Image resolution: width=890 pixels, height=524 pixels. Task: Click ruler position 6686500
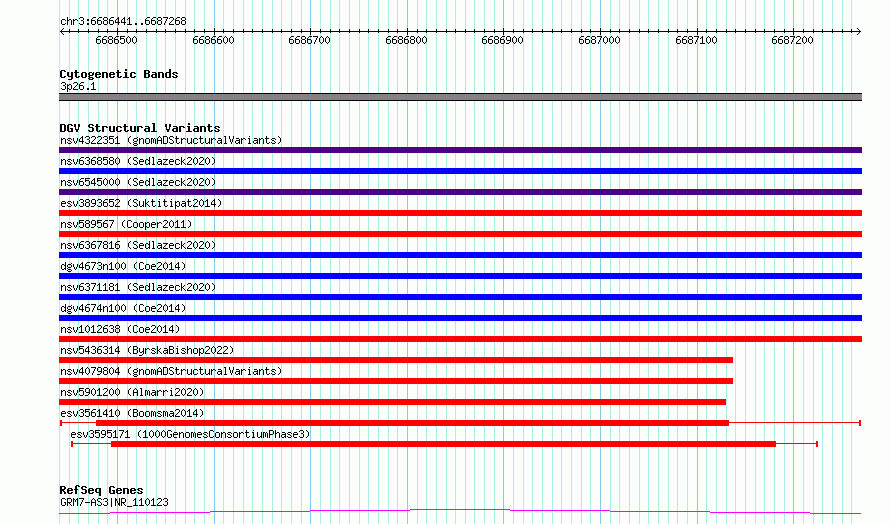click(116, 40)
